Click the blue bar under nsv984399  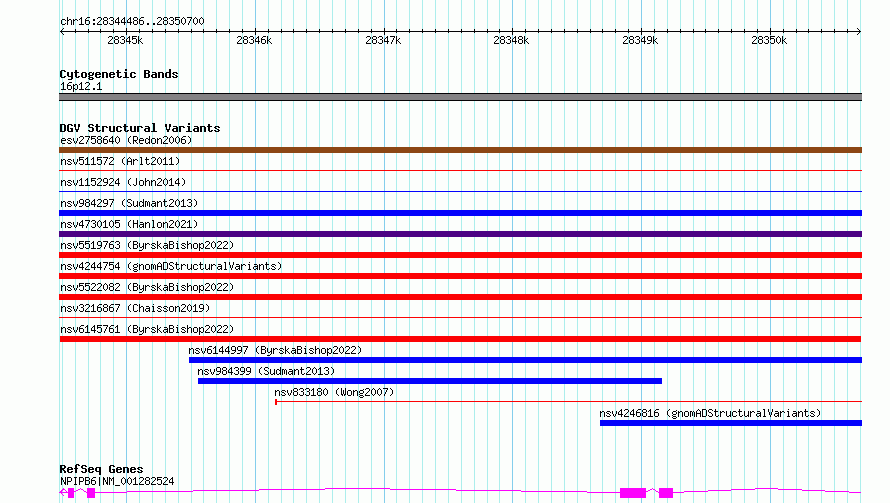pos(430,381)
